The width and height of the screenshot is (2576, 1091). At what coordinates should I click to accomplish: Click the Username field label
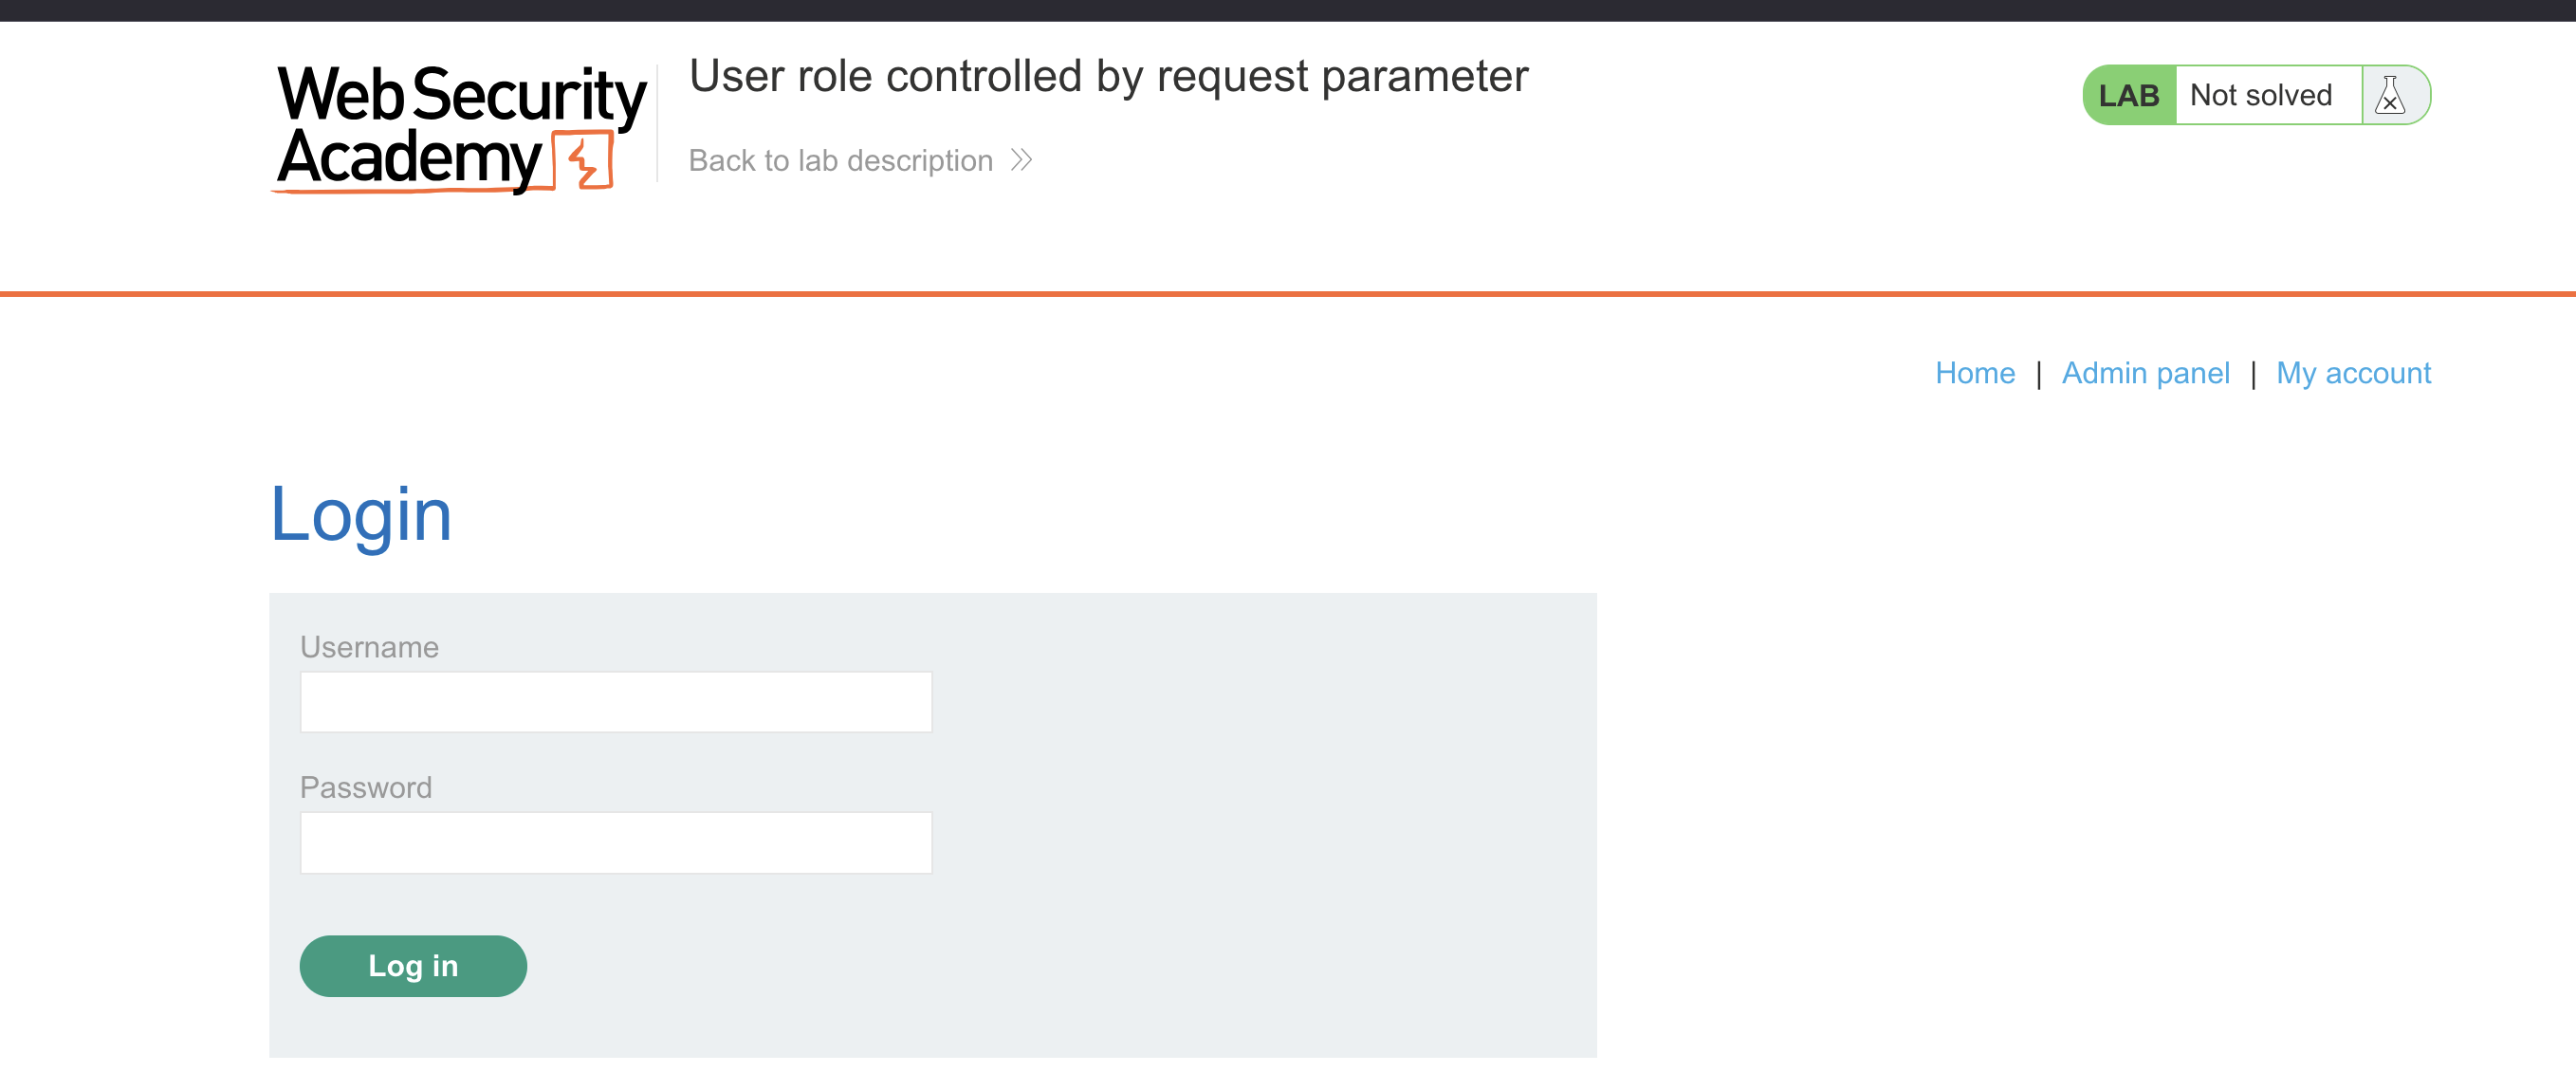[x=369, y=647]
